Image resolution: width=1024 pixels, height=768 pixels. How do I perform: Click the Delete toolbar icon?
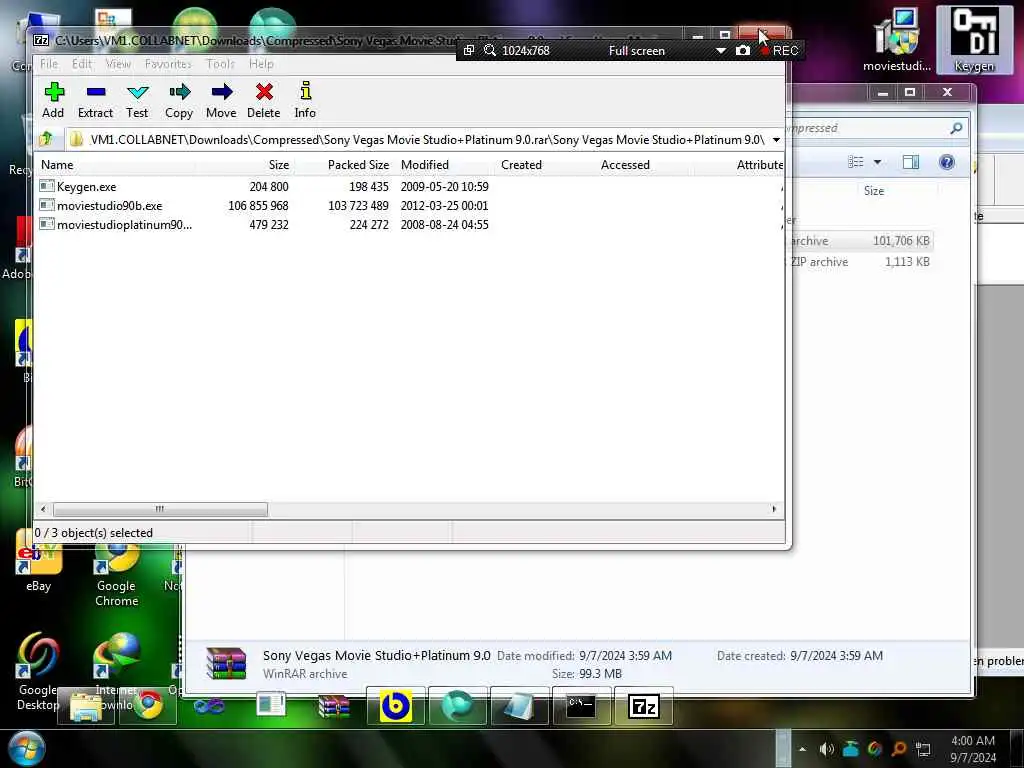264,99
